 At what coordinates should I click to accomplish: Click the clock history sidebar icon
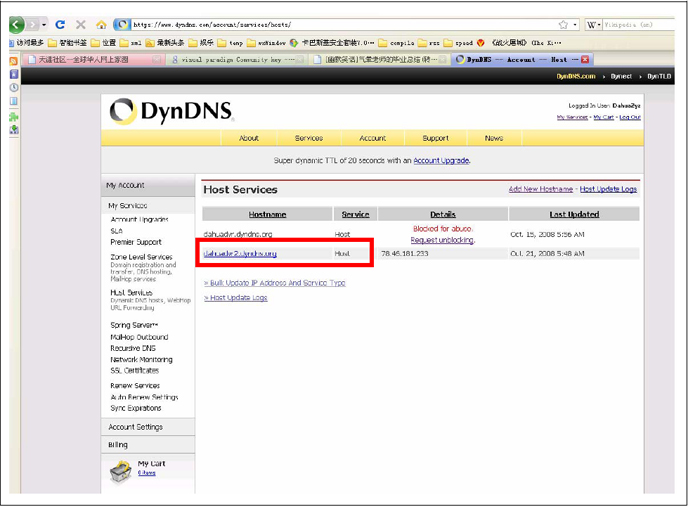tap(14, 87)
